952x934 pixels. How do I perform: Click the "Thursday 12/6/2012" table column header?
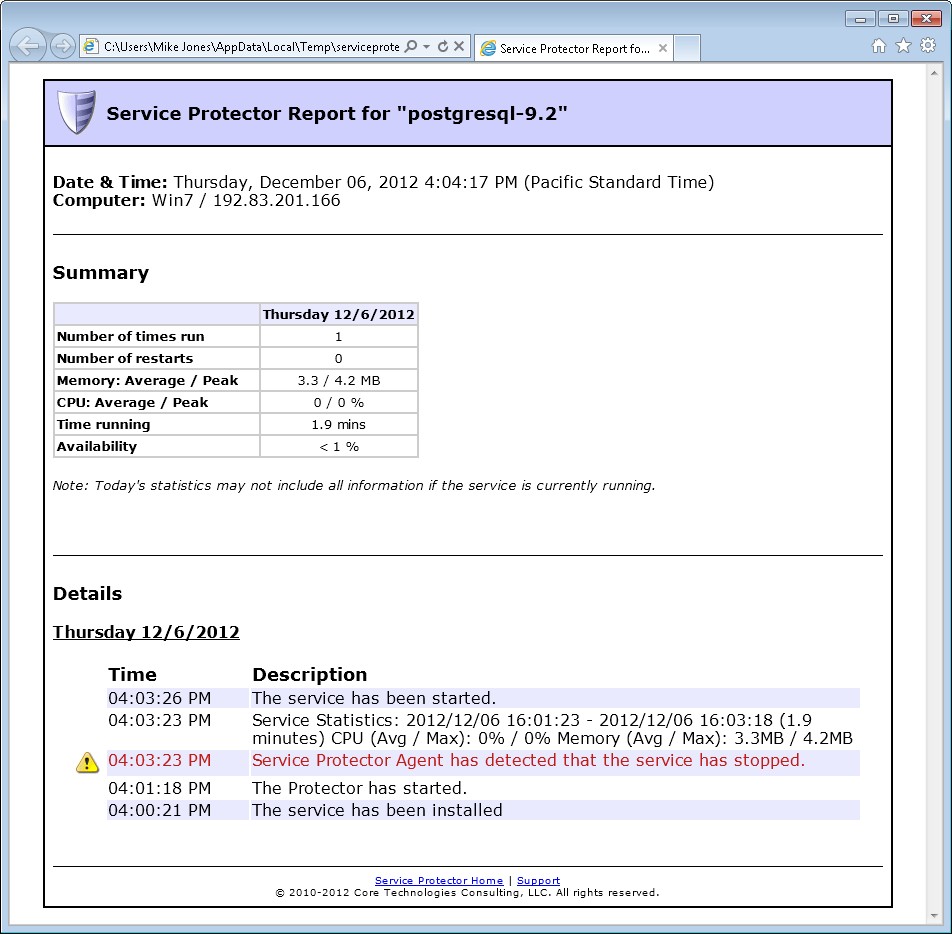coord(339,315)
